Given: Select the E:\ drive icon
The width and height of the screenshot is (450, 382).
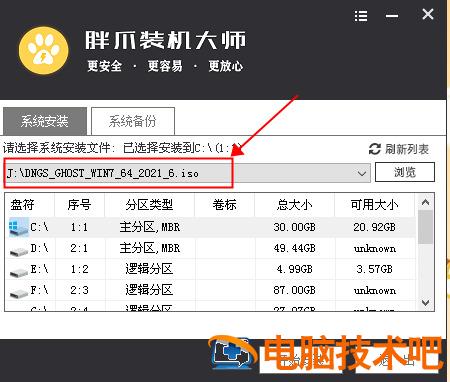Looking at the screenshot, I should pos(19,272).
